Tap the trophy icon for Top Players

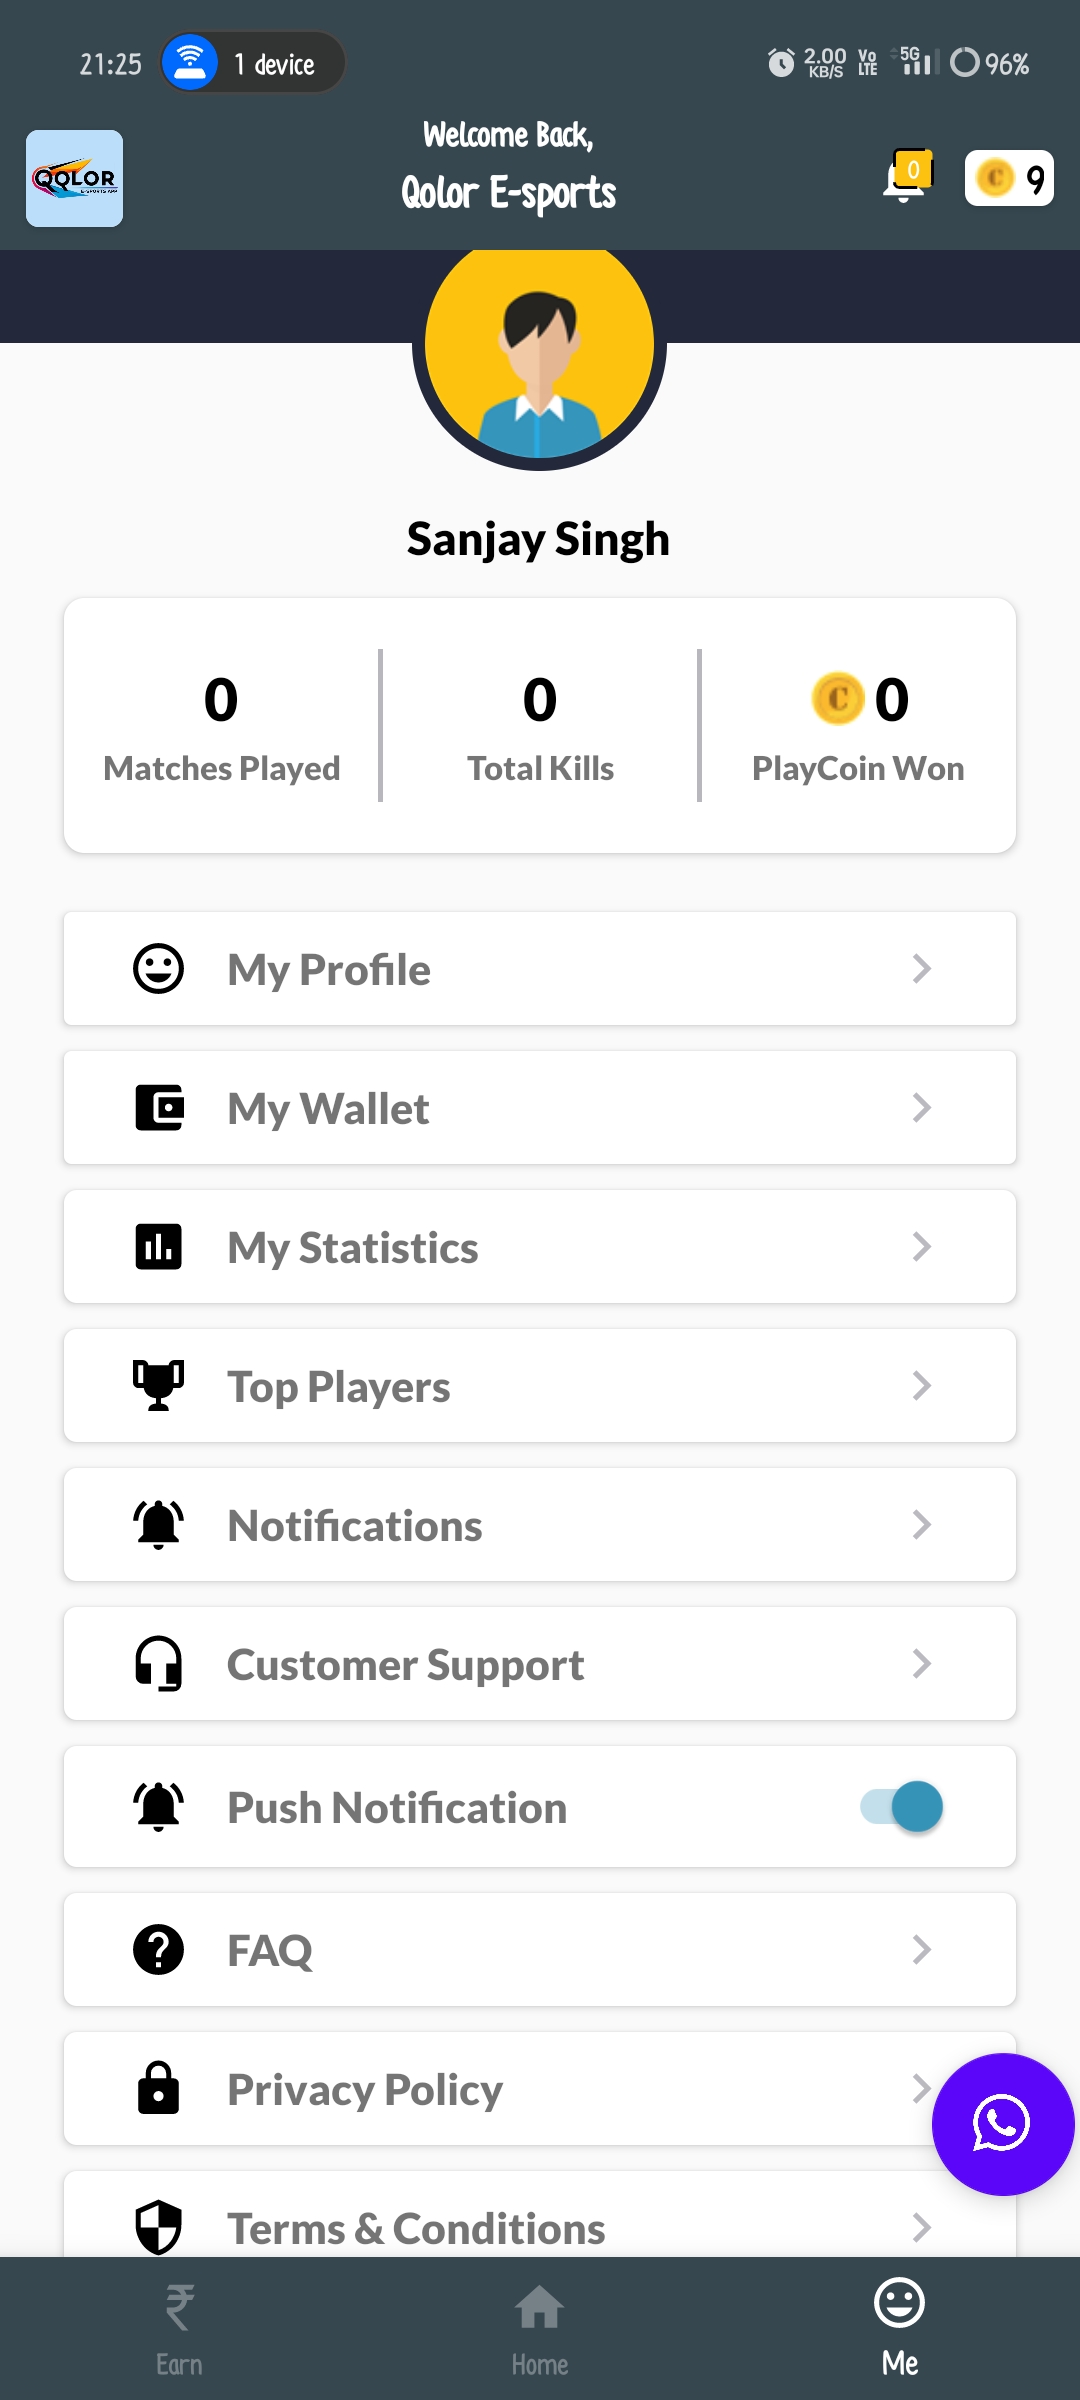[159, 1386]
